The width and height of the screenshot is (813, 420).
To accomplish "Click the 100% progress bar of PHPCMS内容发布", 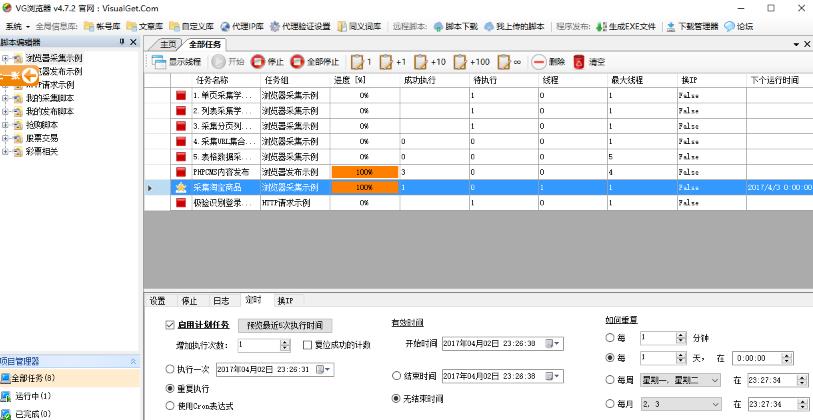I will (x=364, y=172).
